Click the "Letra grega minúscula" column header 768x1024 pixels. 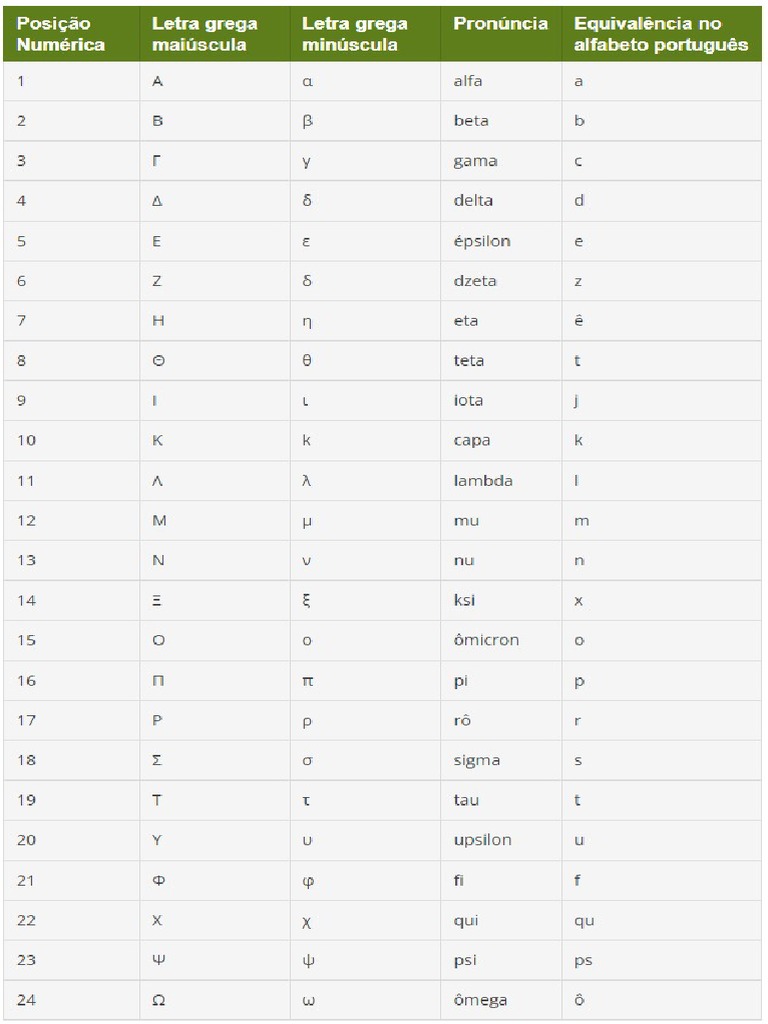pyautogui.click(x=354, y=34)
